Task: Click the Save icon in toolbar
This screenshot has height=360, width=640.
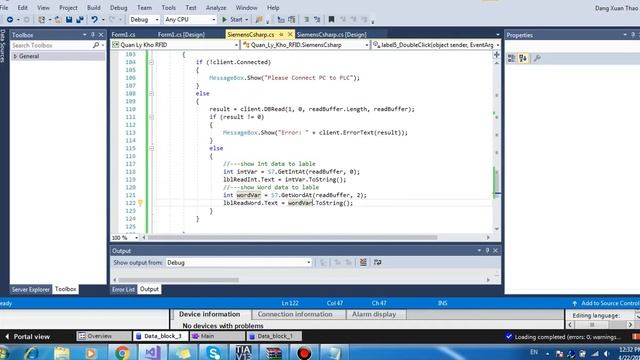Action: [x=69, y=20]
